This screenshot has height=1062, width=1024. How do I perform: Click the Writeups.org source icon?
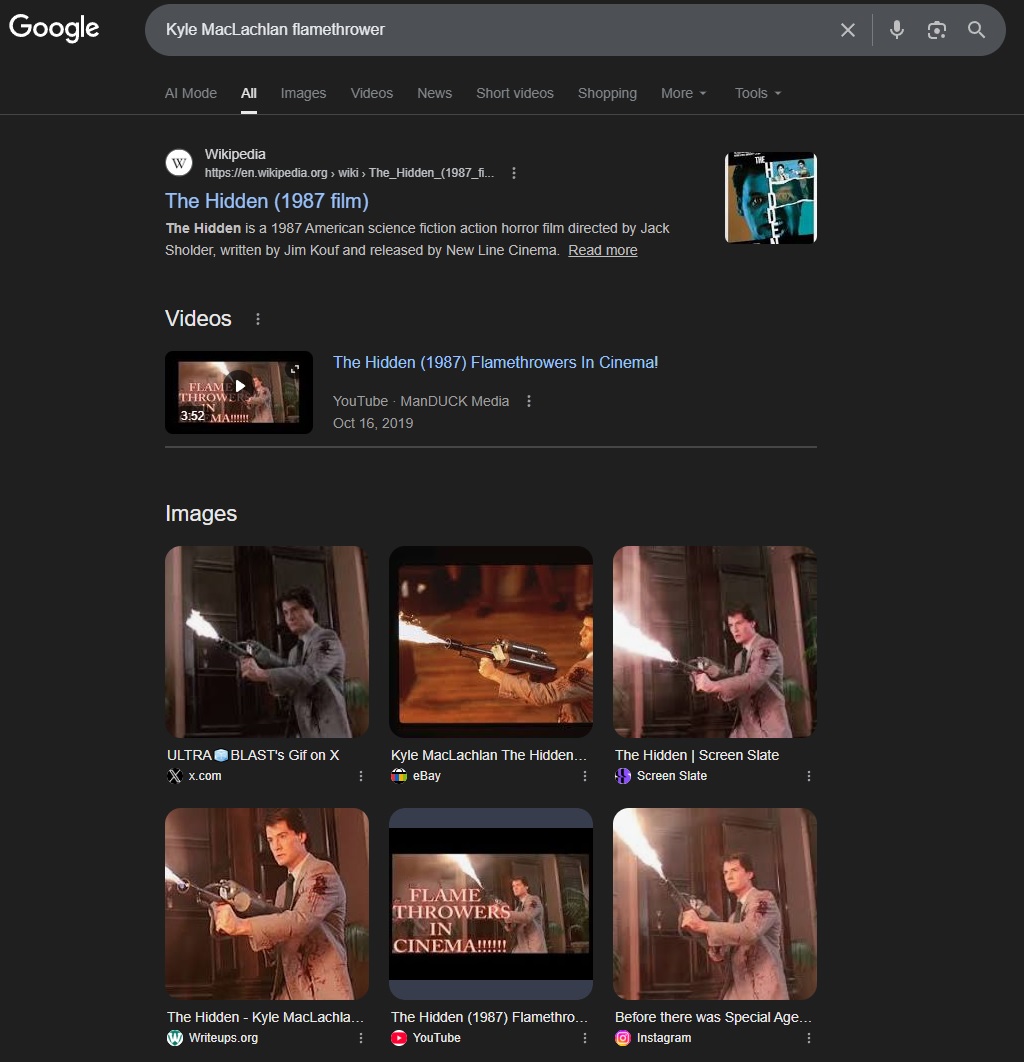tap(175, 1038)
